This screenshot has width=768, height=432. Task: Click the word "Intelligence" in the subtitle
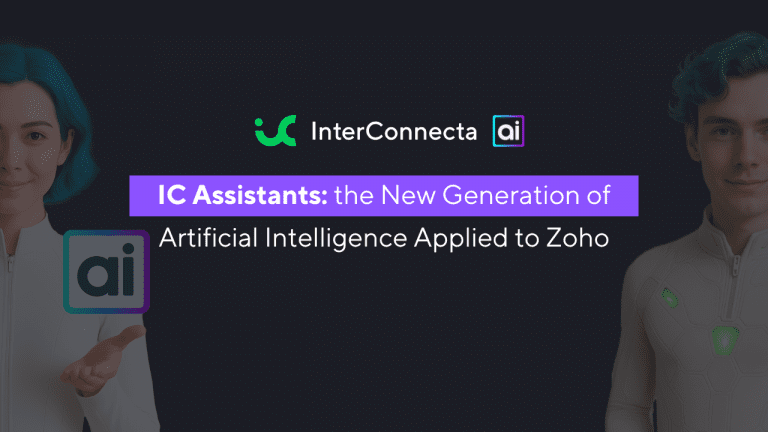tap(336, 239)
